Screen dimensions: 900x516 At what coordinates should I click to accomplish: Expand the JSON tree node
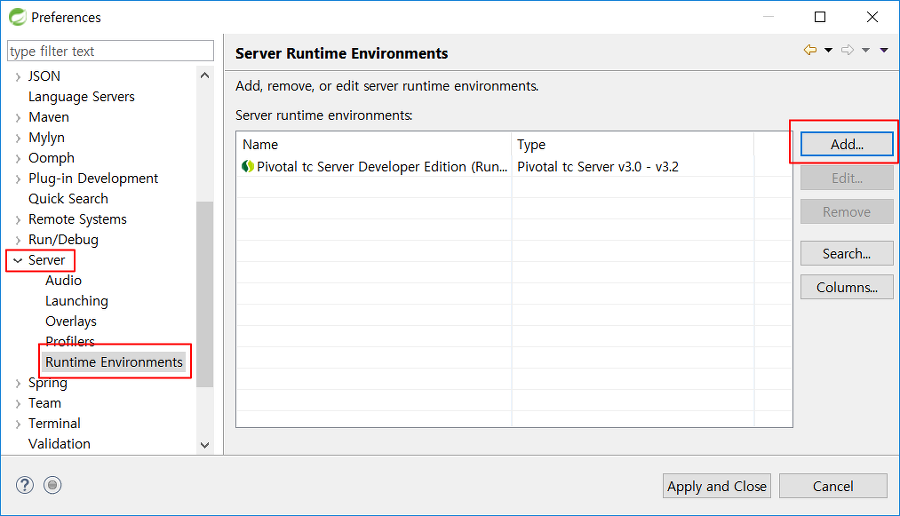[x=18, y=76]
